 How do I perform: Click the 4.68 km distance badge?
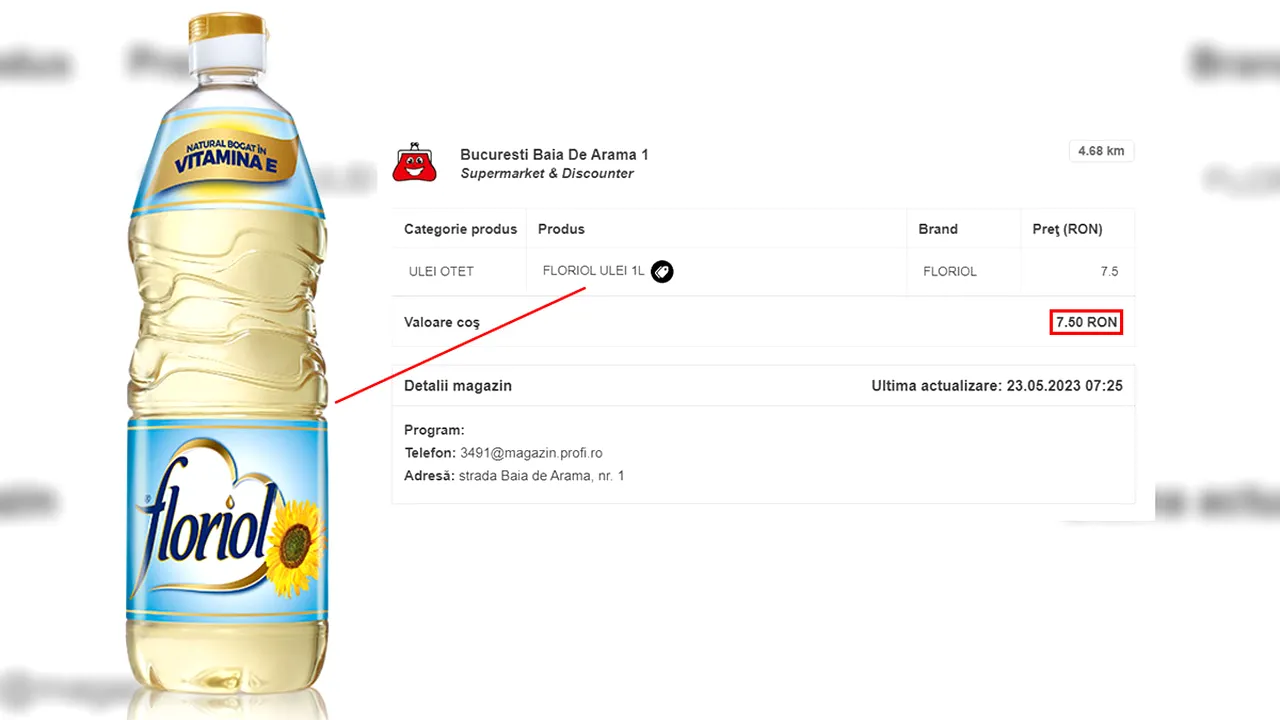(1101, 151)
